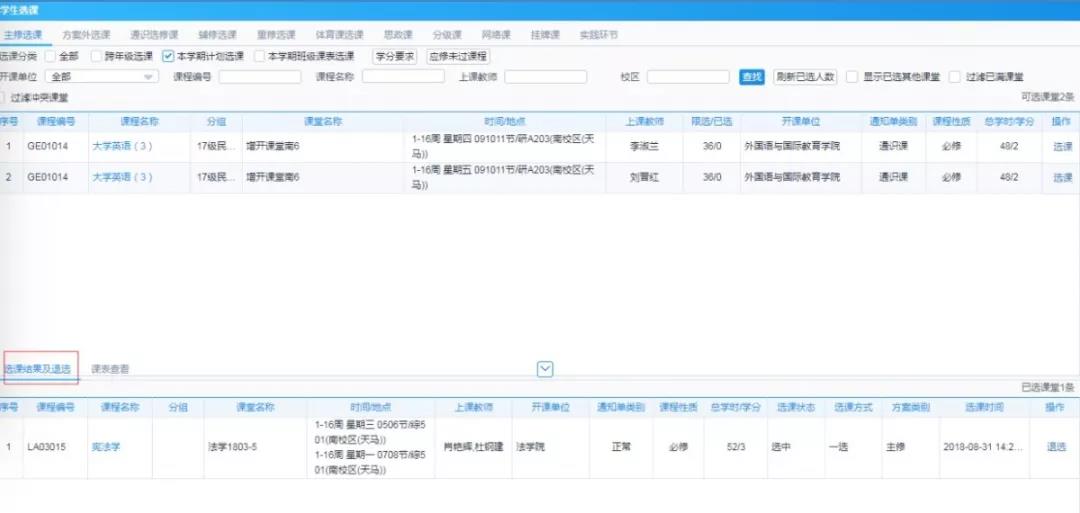This screenshot has width=1080, height=513.
Task: Tick the 显示已选其他课堂 checkbox
Action: (852, 77)
